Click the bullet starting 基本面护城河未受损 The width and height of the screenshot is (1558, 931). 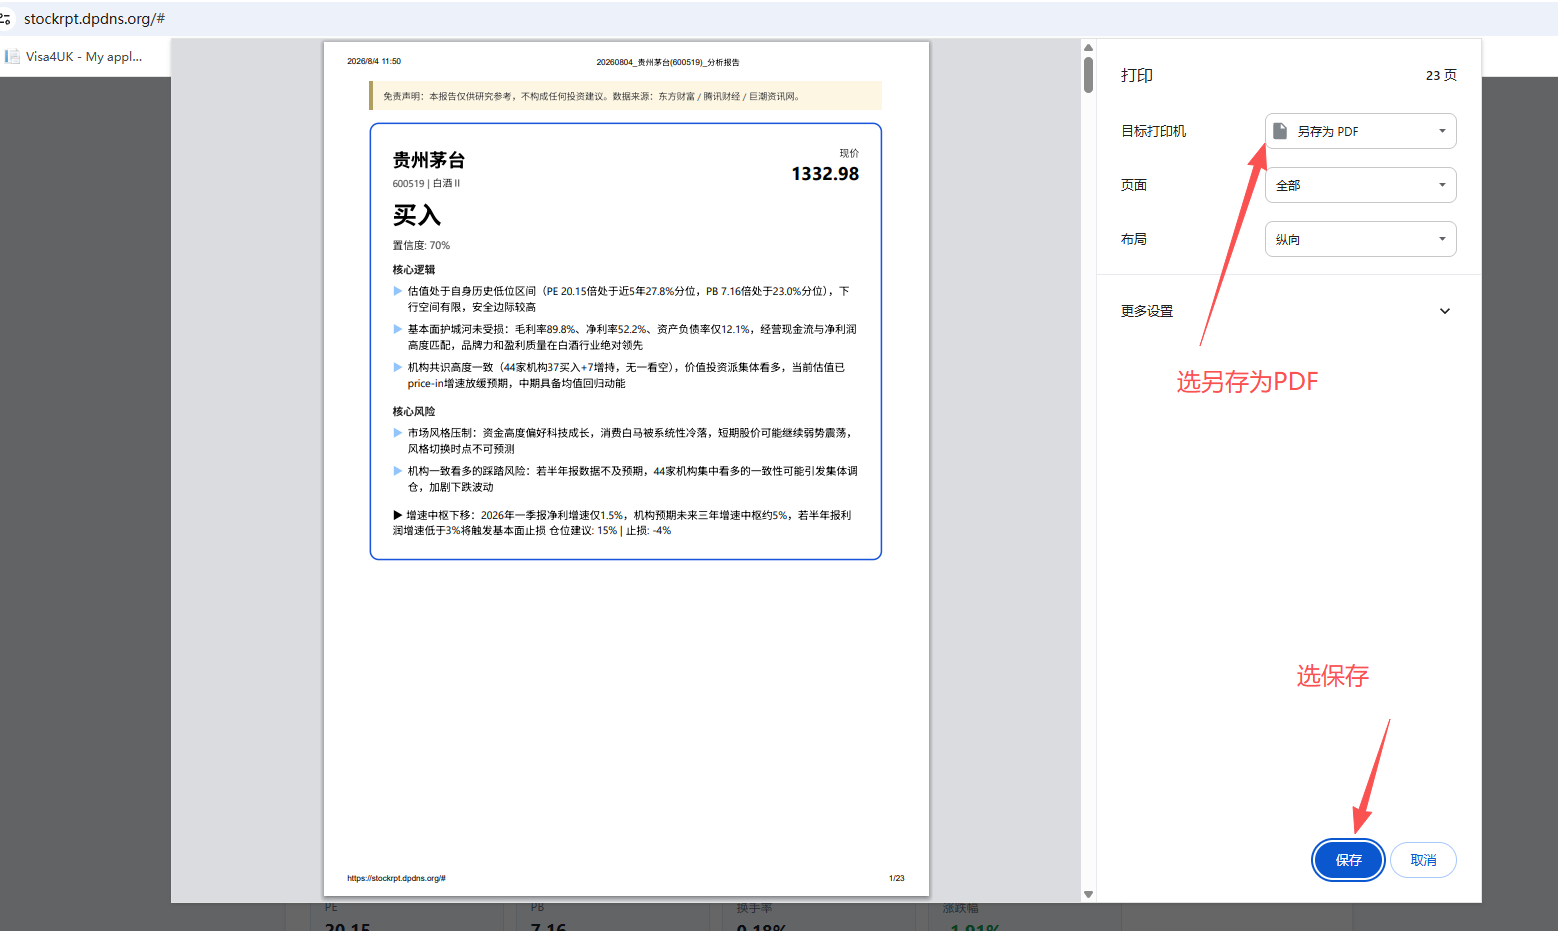pos(632,337)
